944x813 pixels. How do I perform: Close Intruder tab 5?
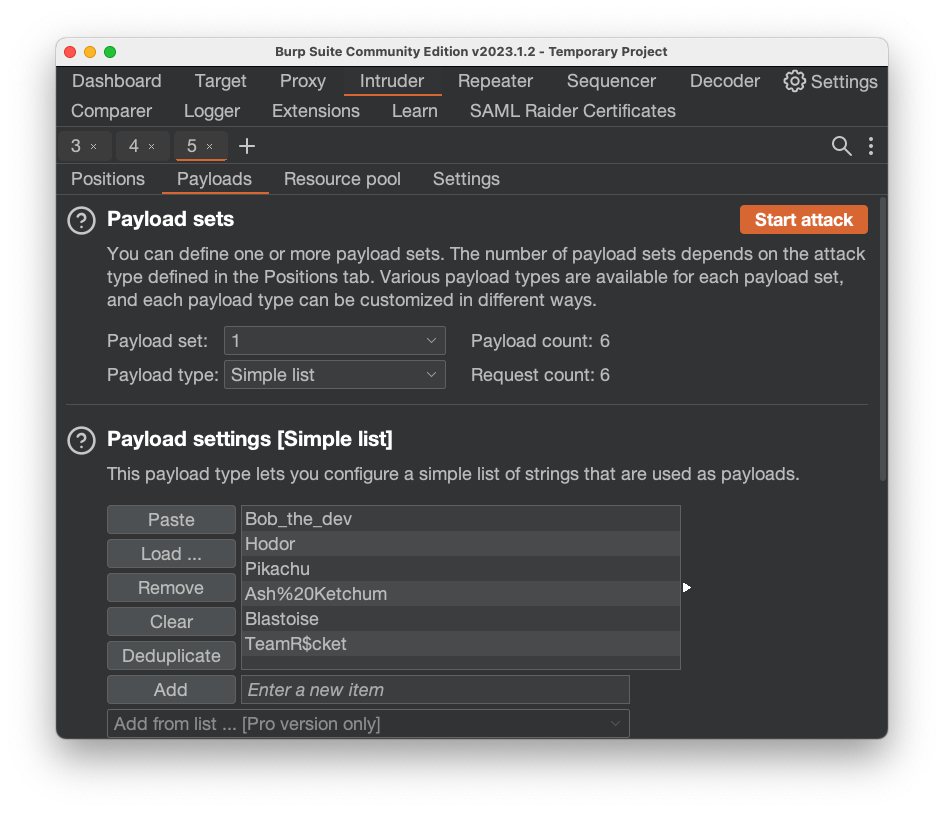[x=209, y=147]
